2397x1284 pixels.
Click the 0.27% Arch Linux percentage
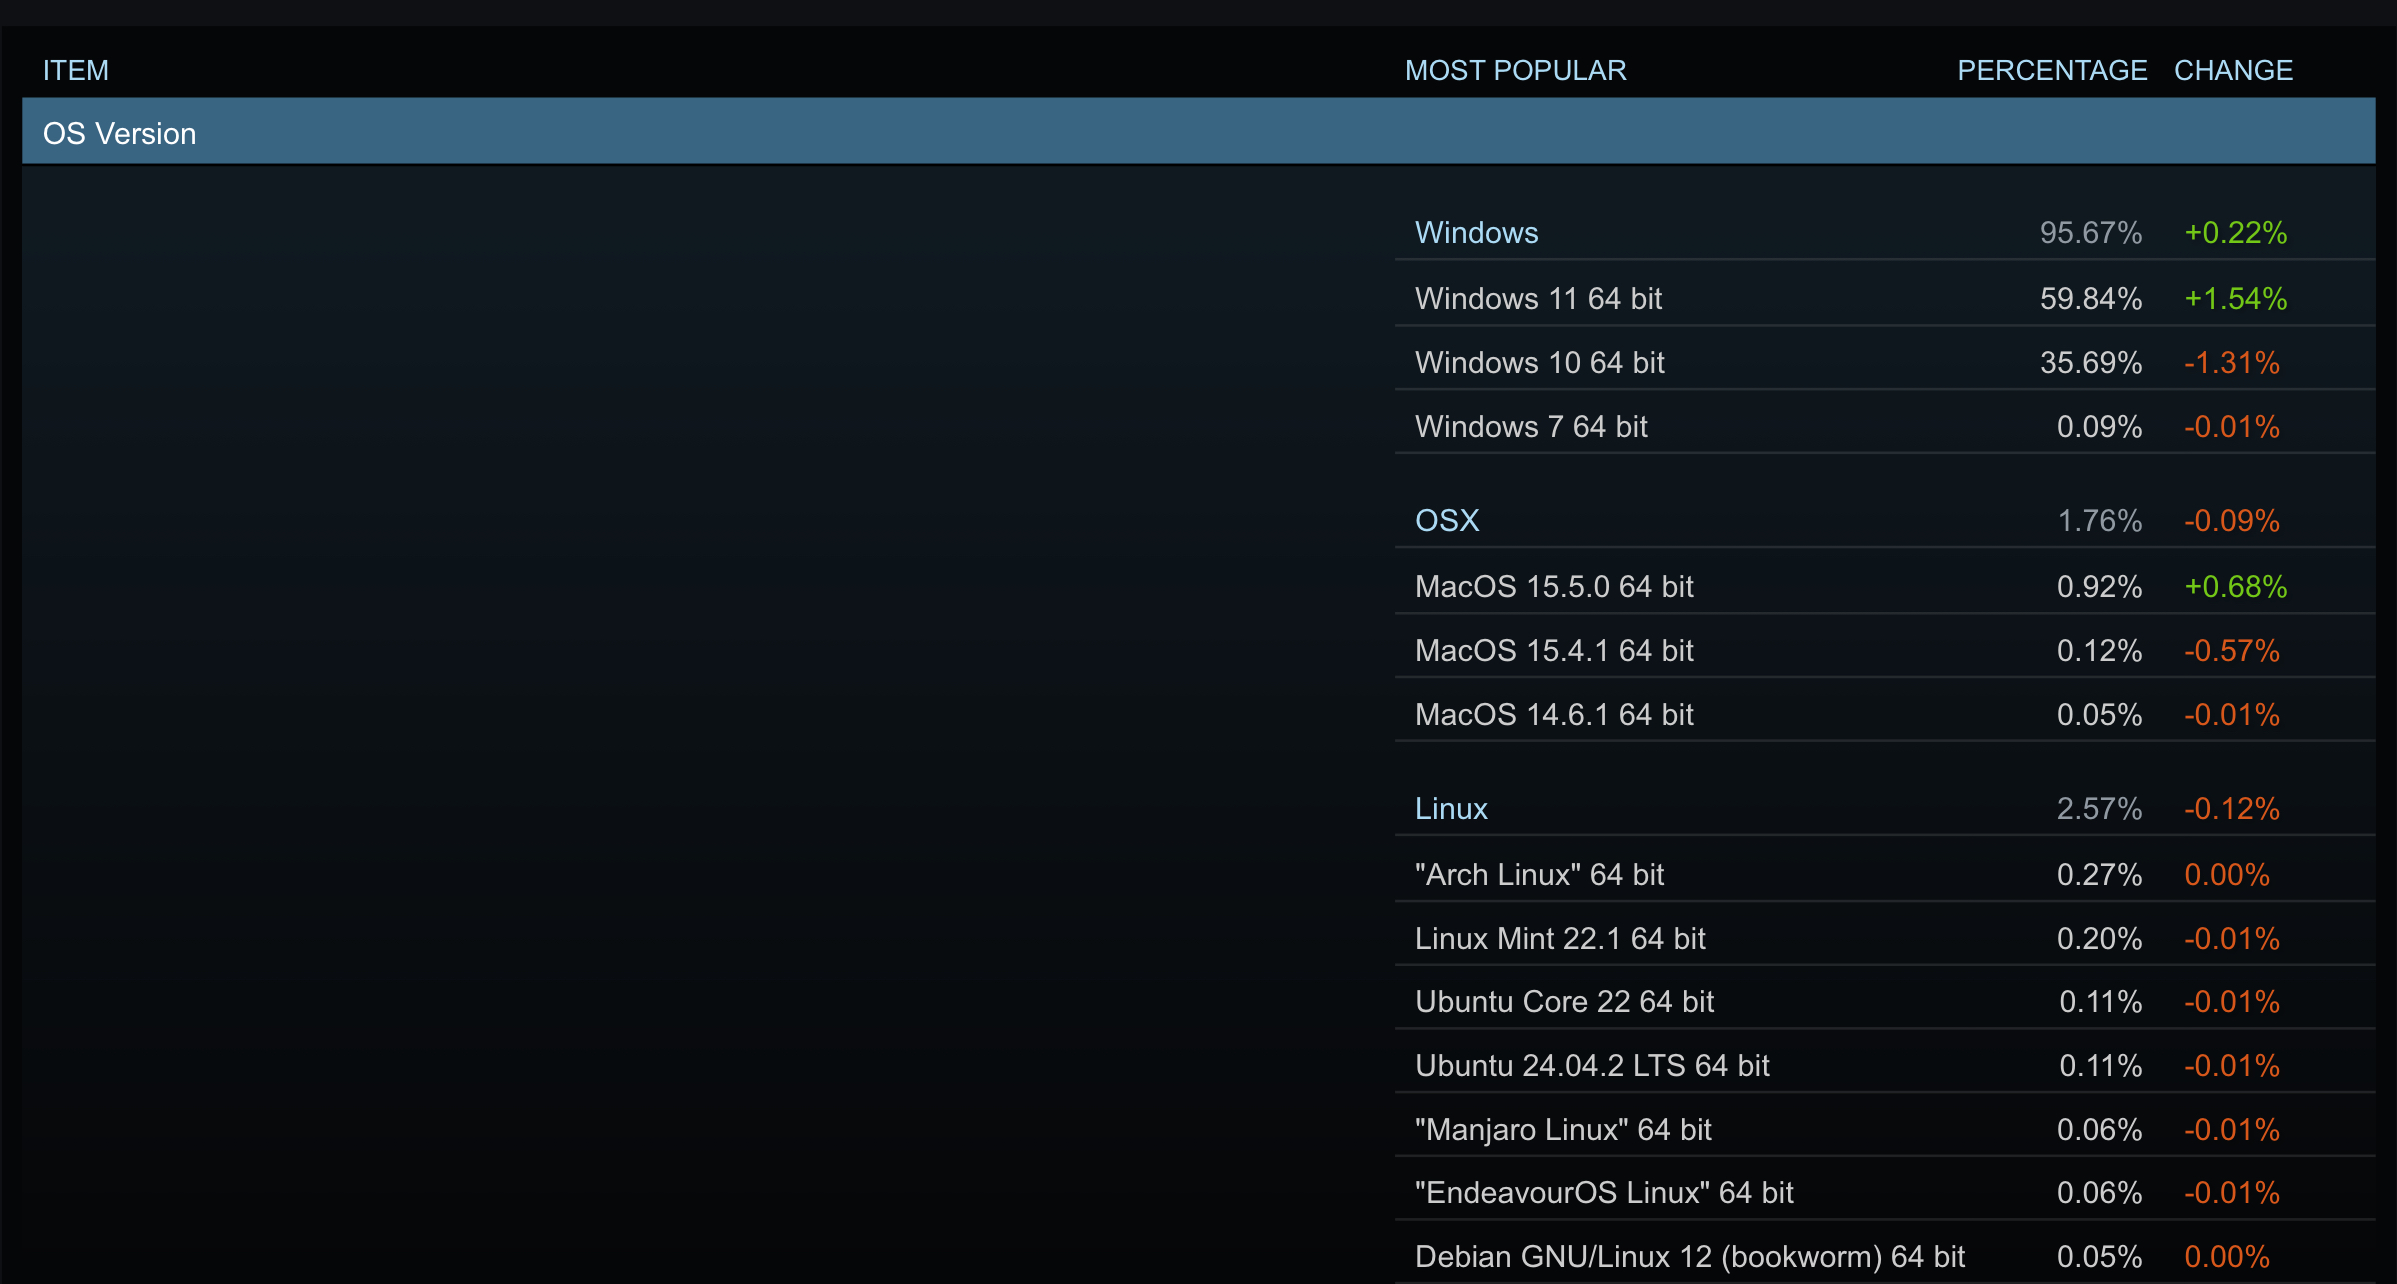(x=2100, y=874)
